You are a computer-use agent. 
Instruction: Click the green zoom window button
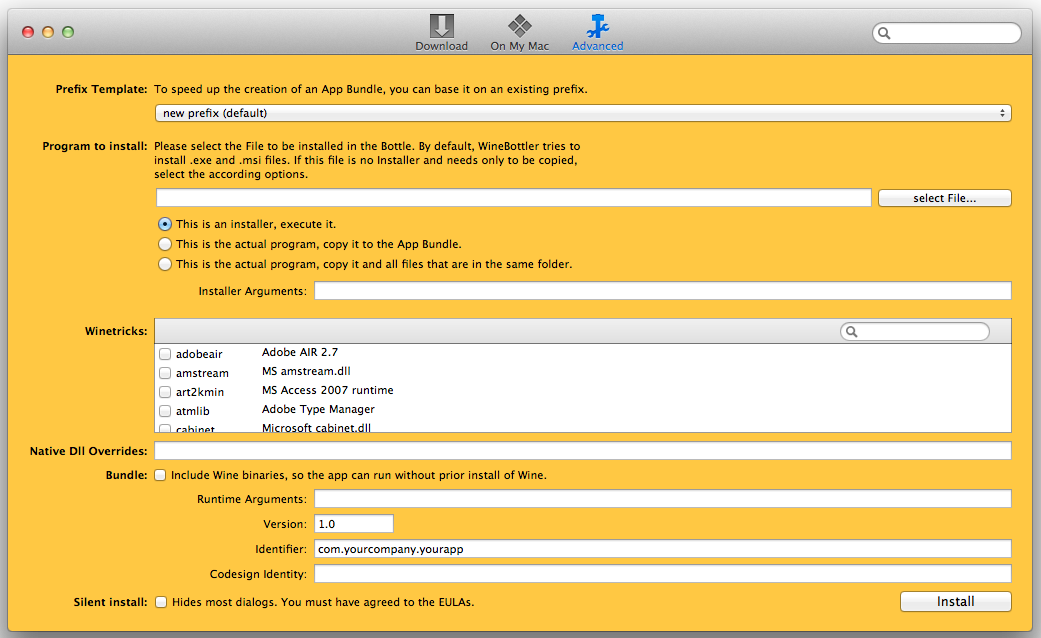pyautogui.click(x=68, y=32)
